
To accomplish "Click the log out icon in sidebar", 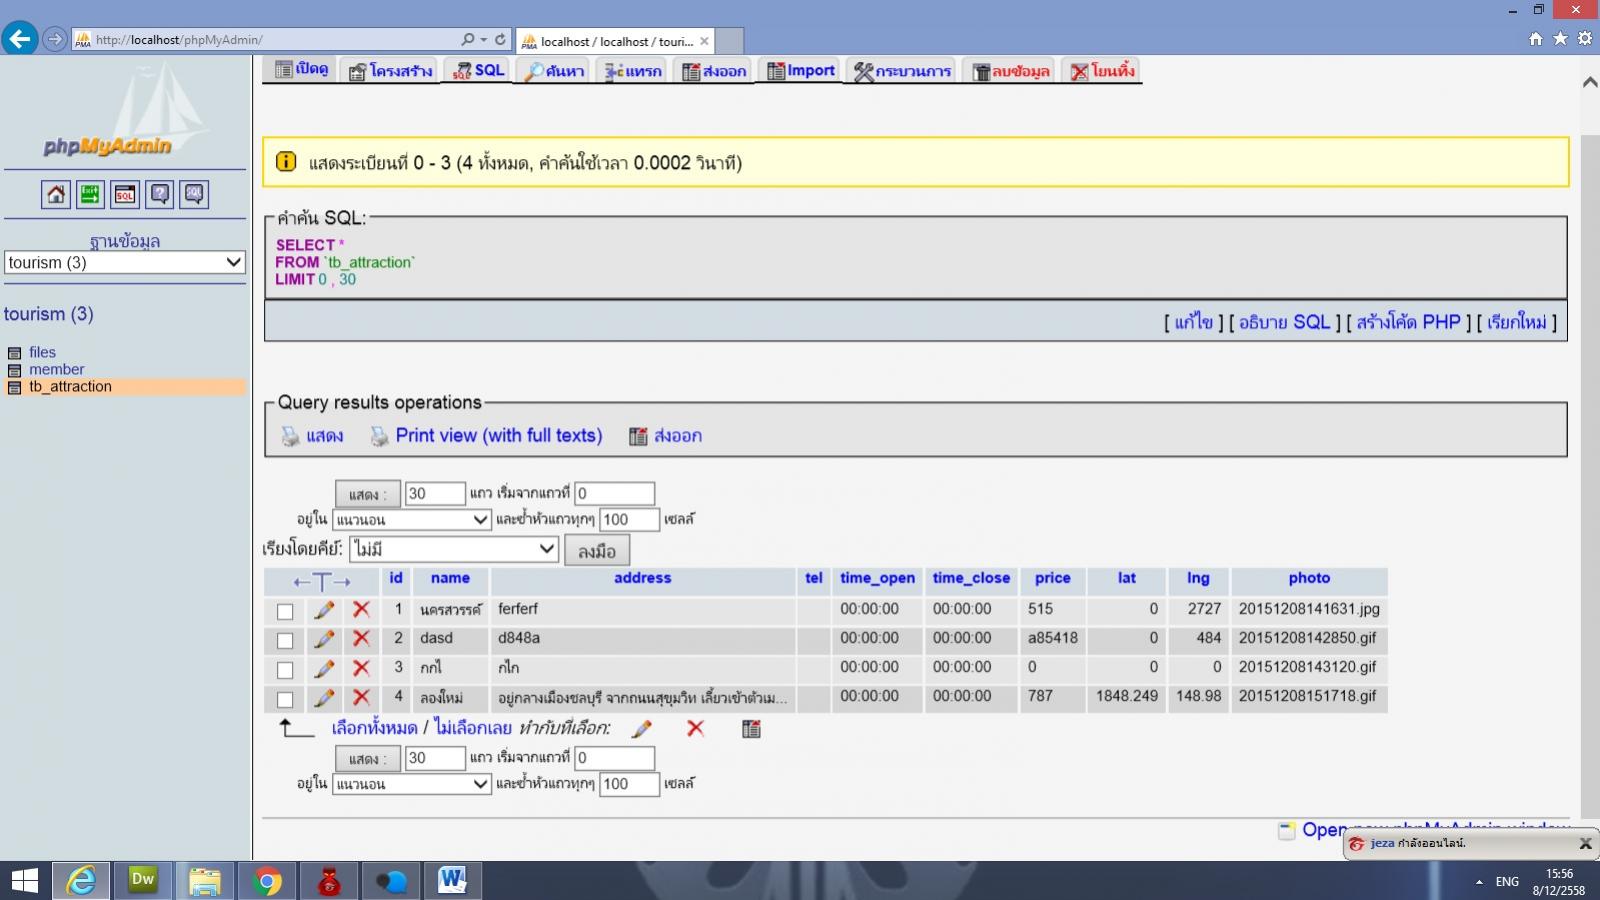I will point(90,194).
